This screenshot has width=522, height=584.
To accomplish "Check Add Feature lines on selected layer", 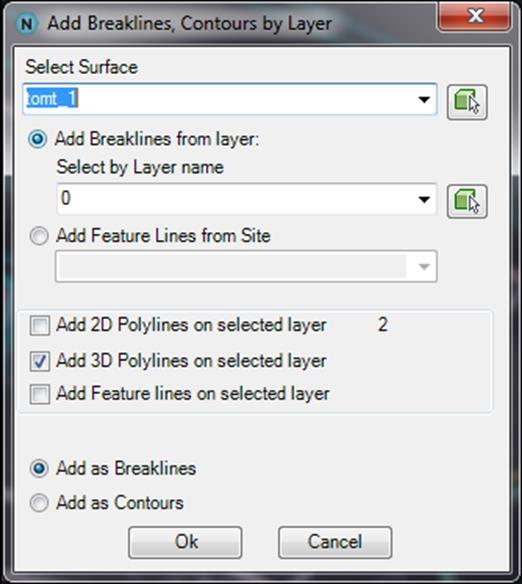I will [x=39, y=394].
